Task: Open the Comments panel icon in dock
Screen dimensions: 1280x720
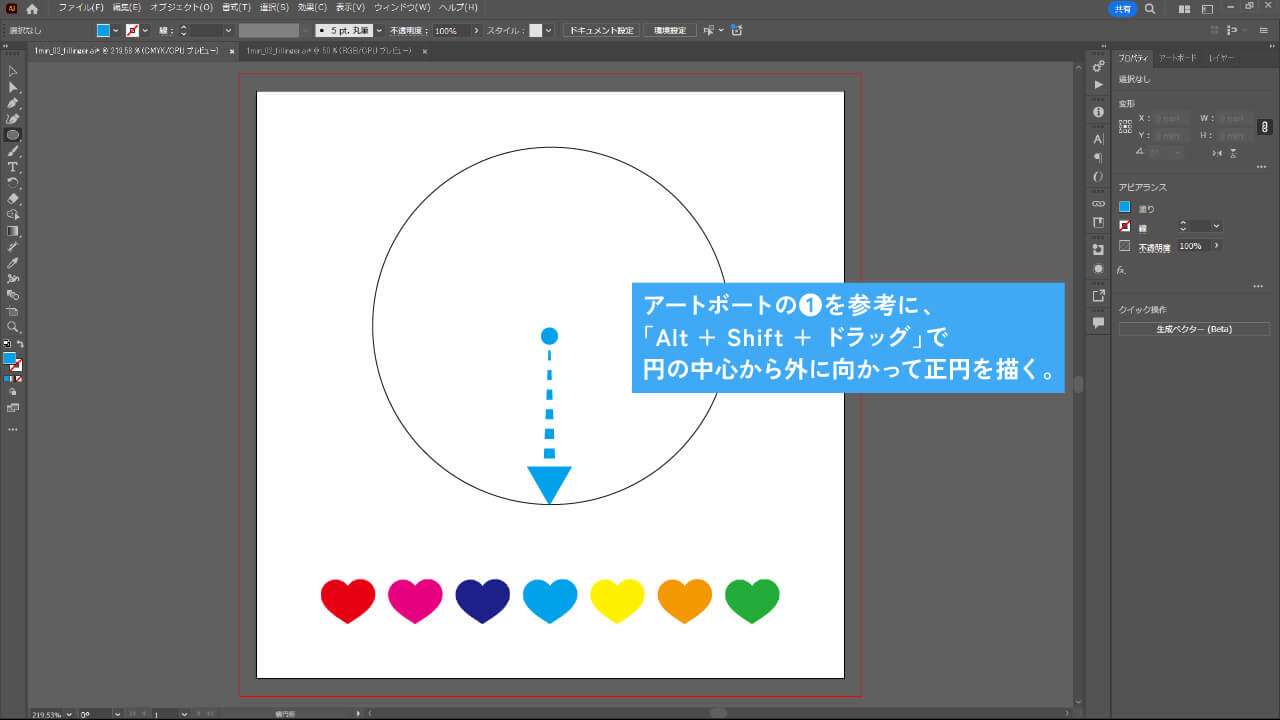Action: [x=1098, y=323]
